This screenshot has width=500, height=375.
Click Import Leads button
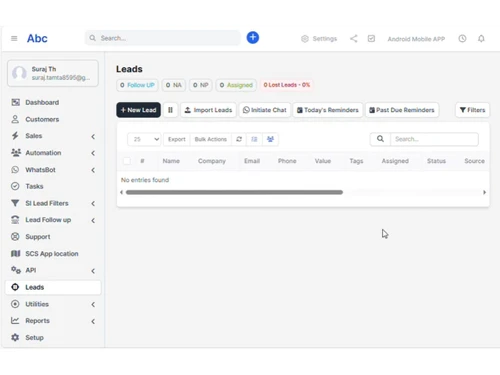coord(208,110)
